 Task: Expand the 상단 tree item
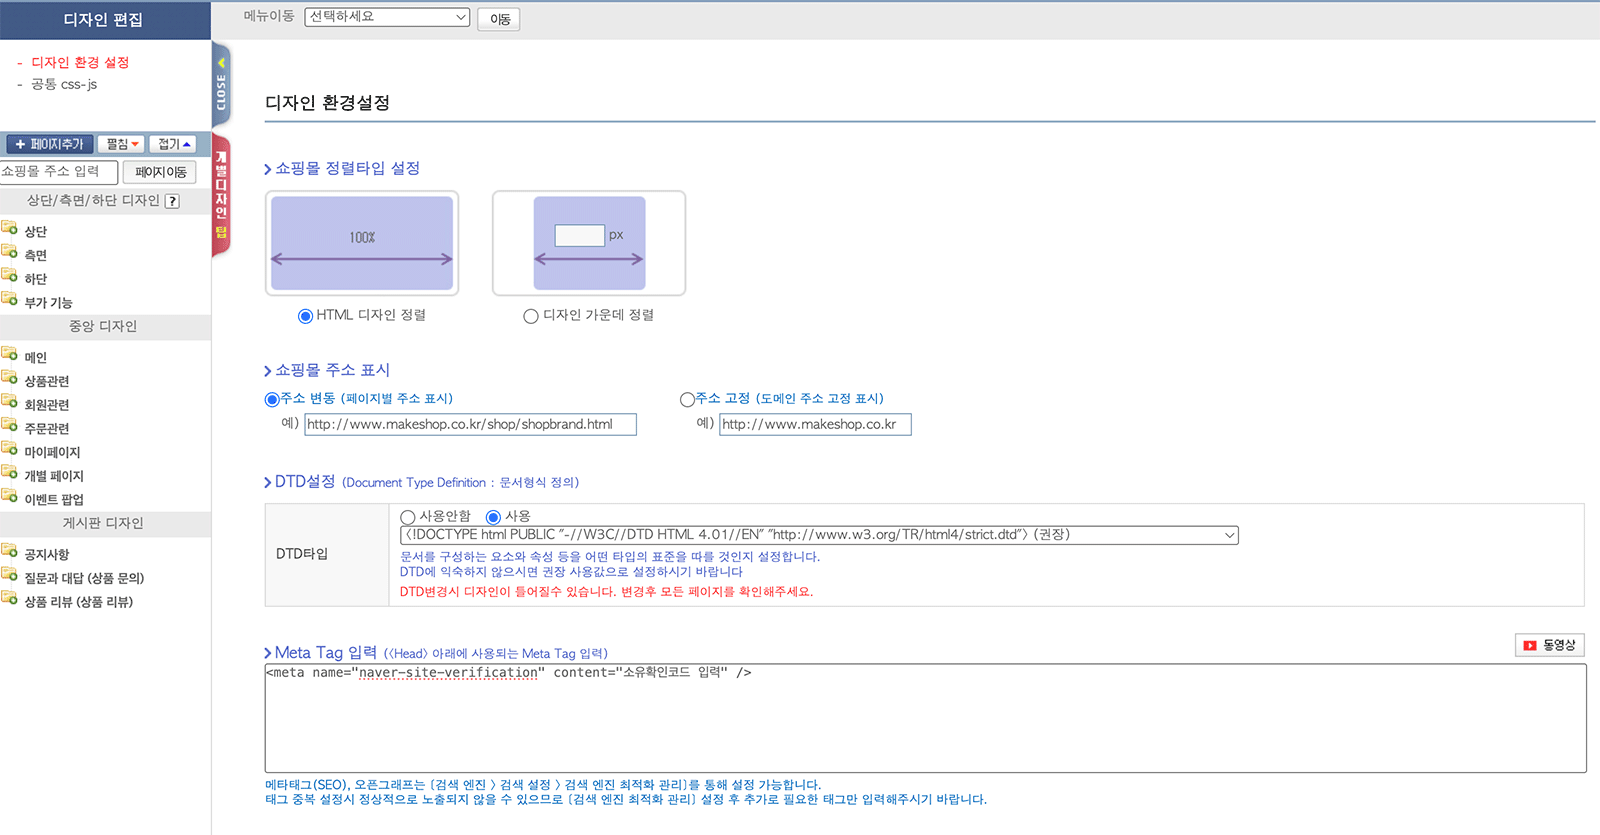(36, 231)
